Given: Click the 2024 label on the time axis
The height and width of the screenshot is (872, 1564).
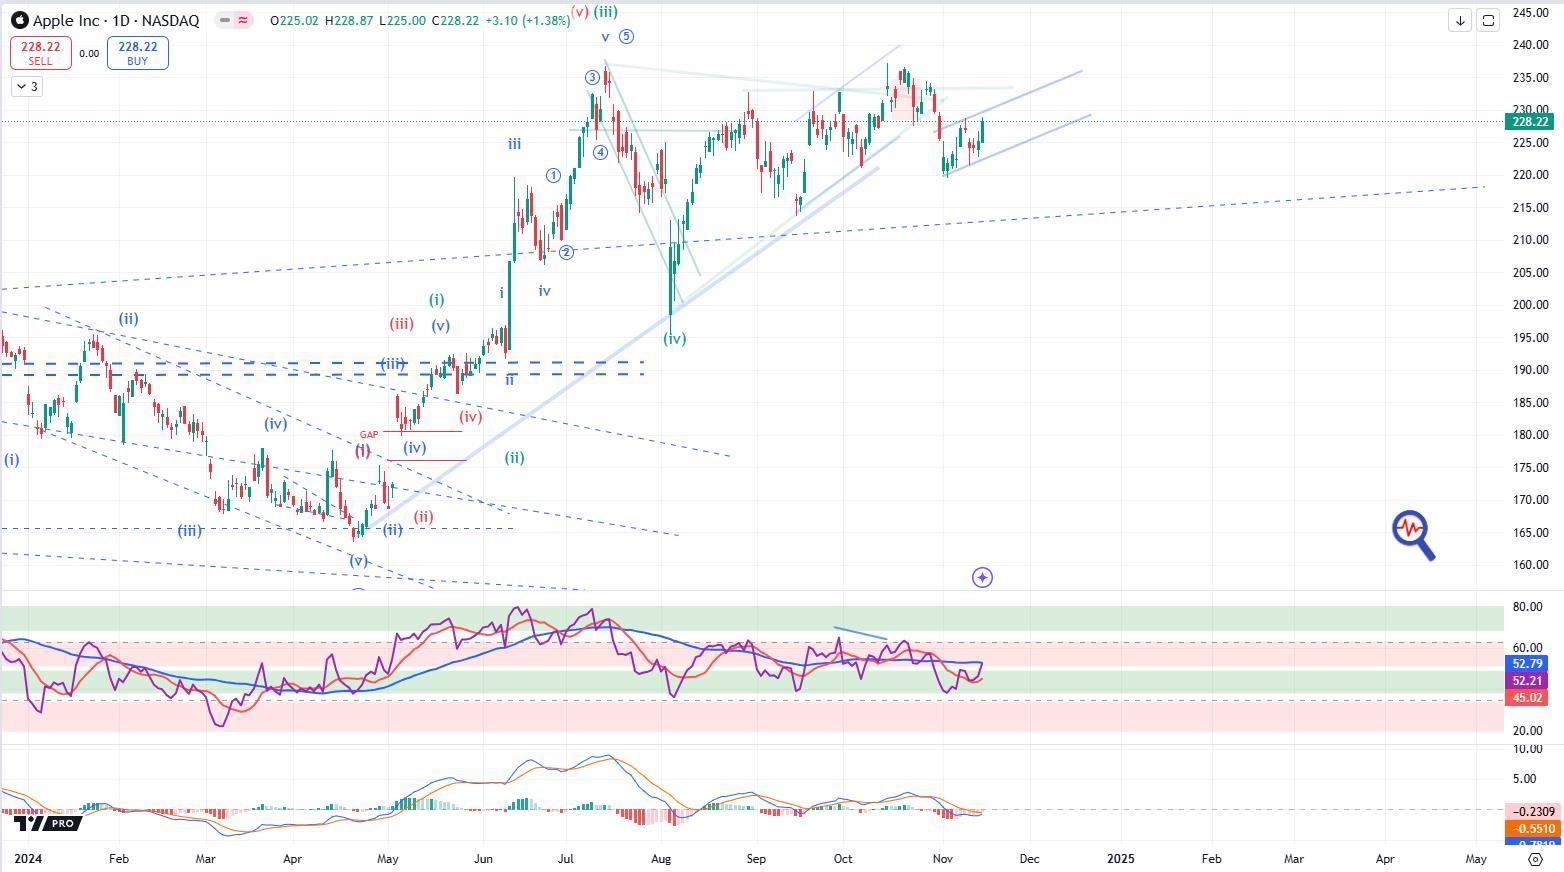Looking at the screenshot, I should (x=28, y=858).
